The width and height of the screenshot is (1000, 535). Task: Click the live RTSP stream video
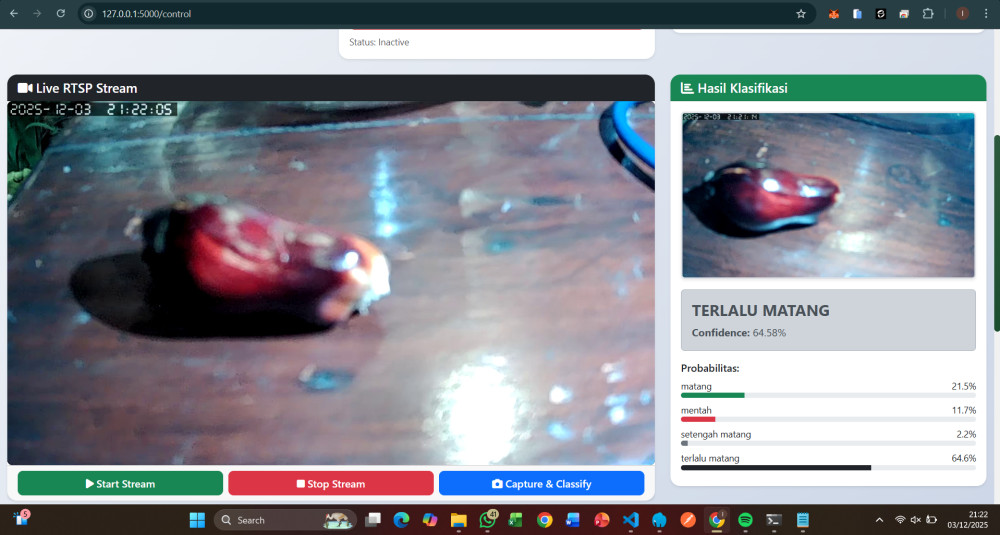[330, 282]
